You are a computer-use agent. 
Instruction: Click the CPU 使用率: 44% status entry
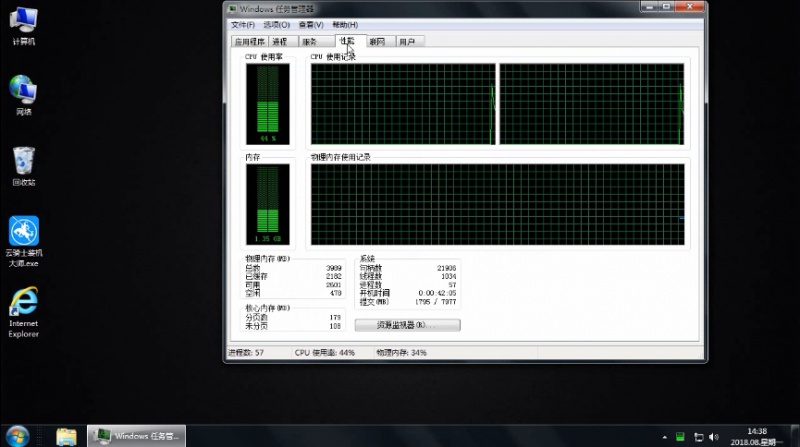tap(324, 353)
